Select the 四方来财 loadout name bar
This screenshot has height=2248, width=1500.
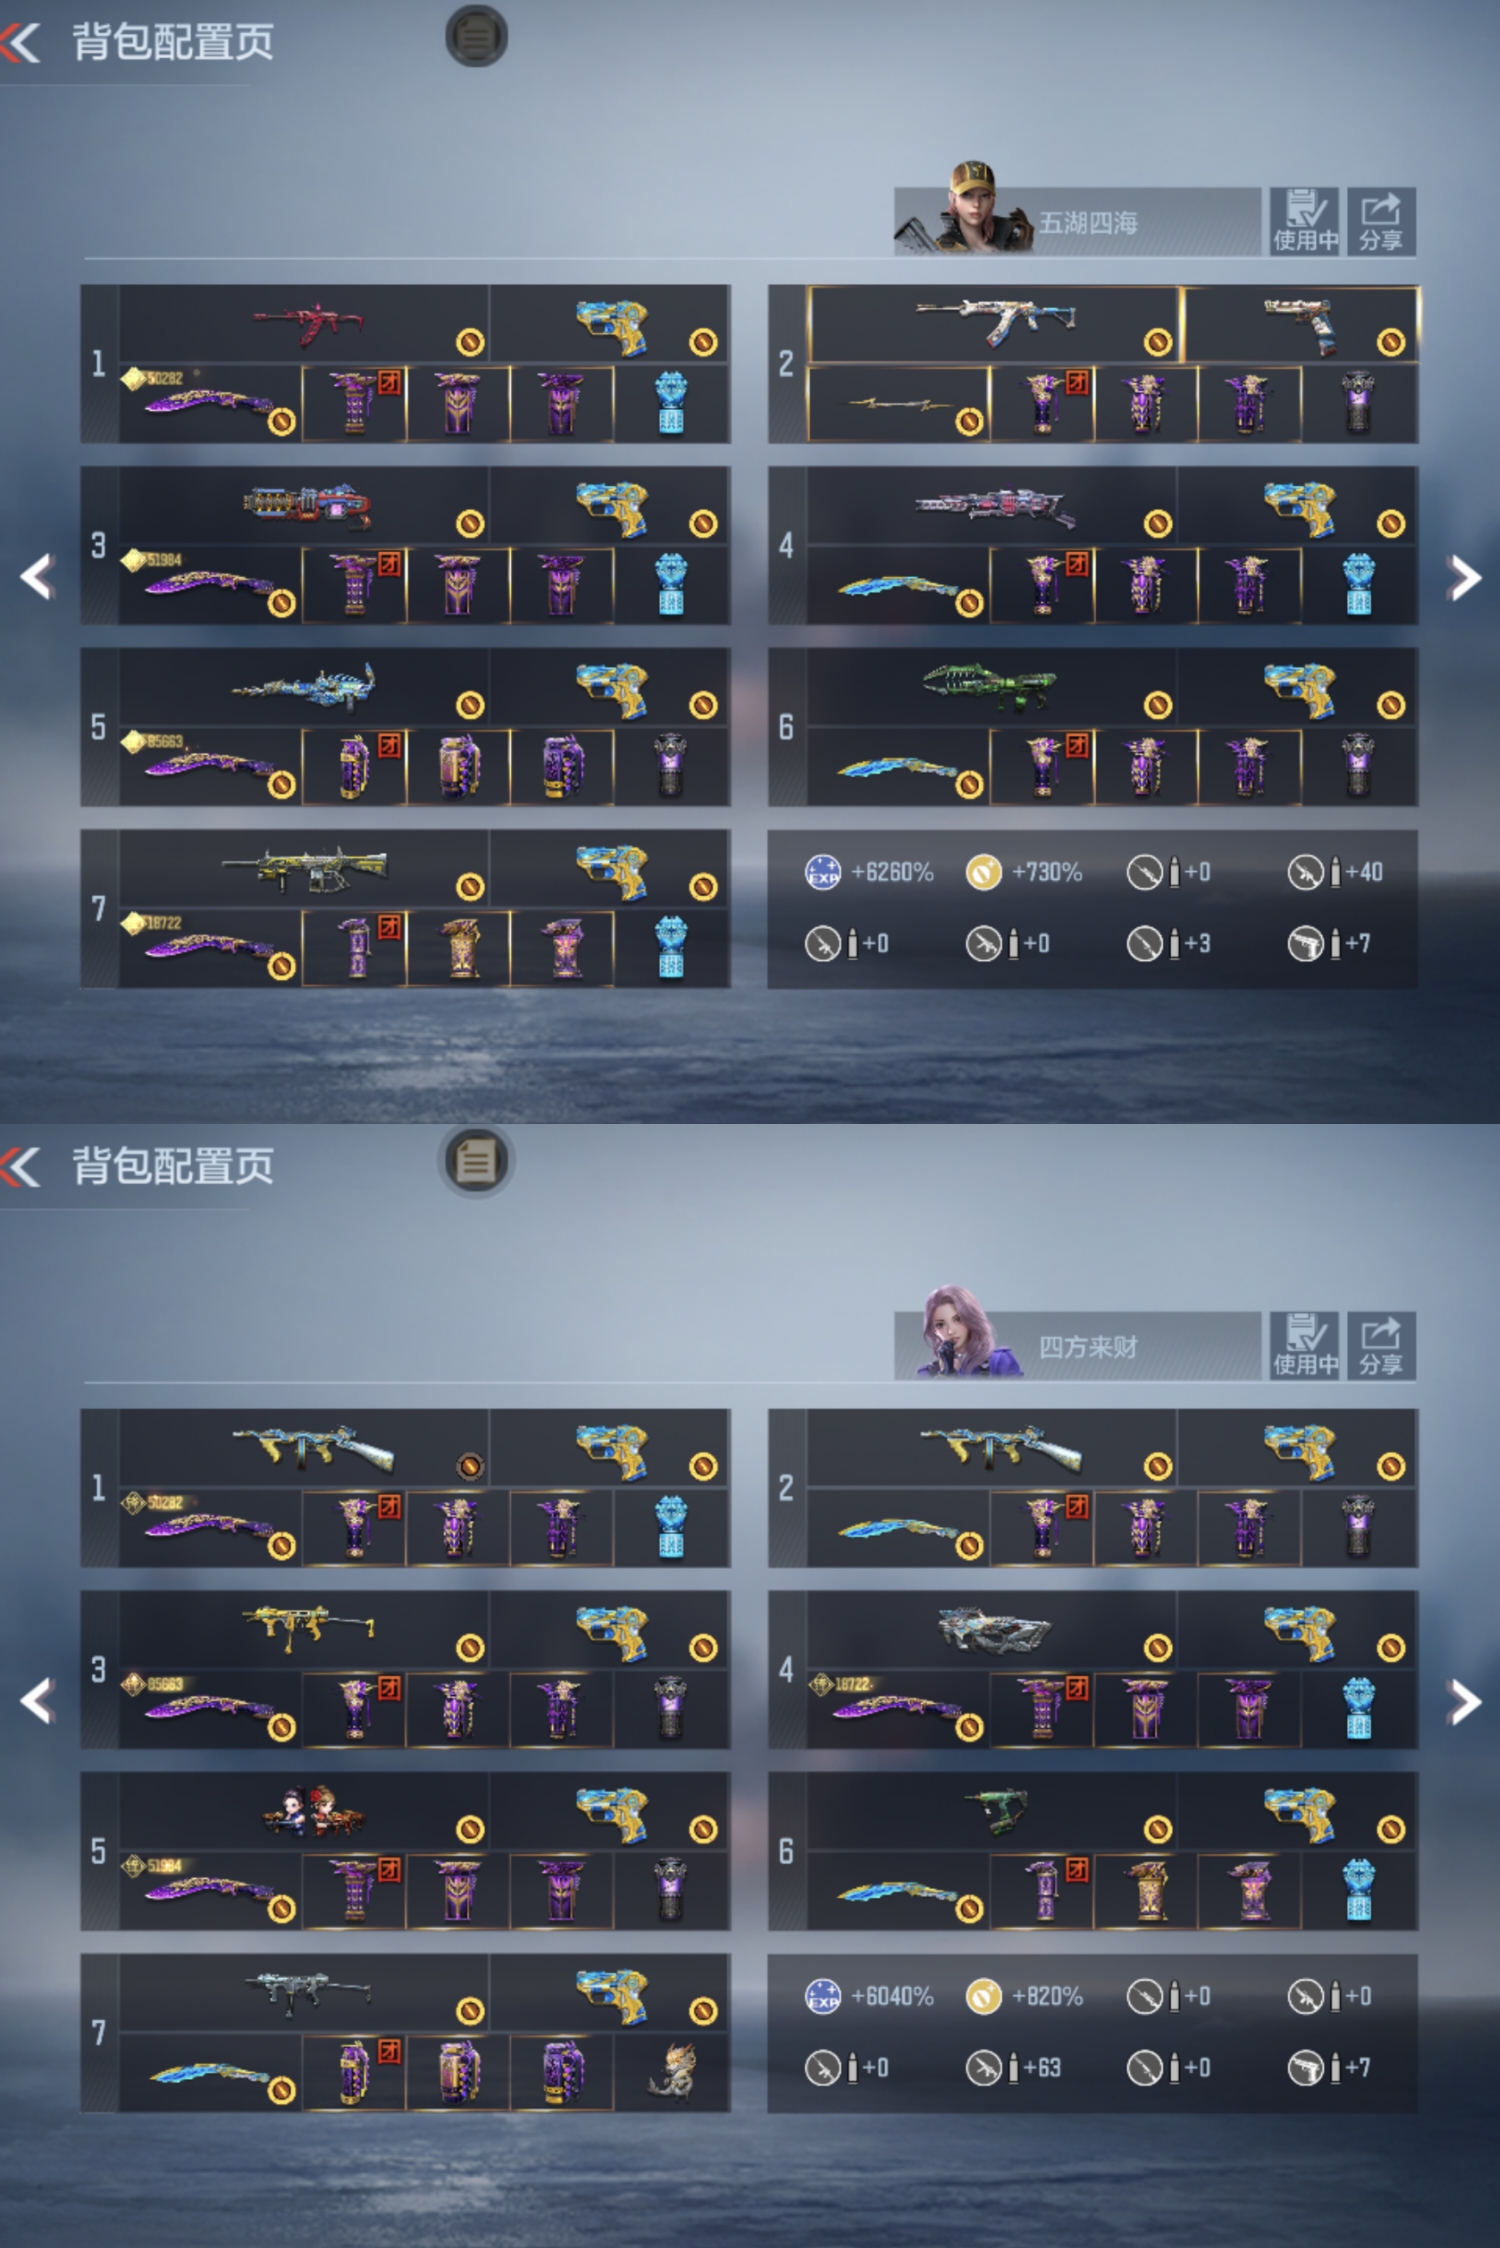click(1077, 1345)
